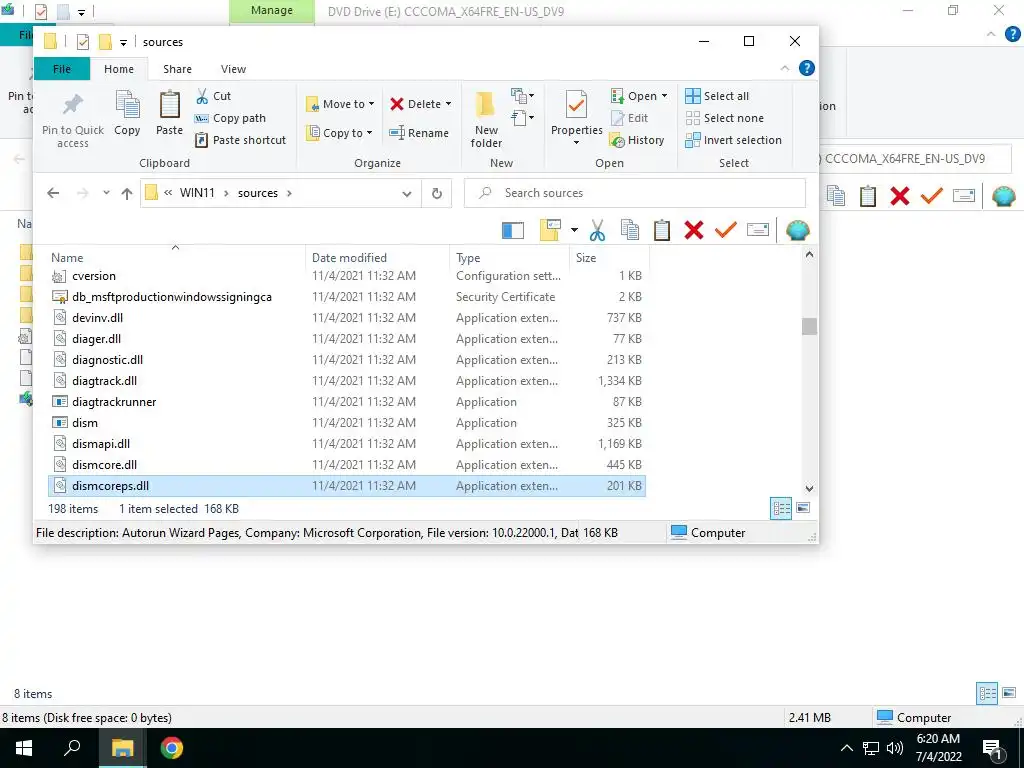The image size is (1024, 768).
Task: Click Select all in ribbon
Action: pyautogui.click(x=717, y=96)
